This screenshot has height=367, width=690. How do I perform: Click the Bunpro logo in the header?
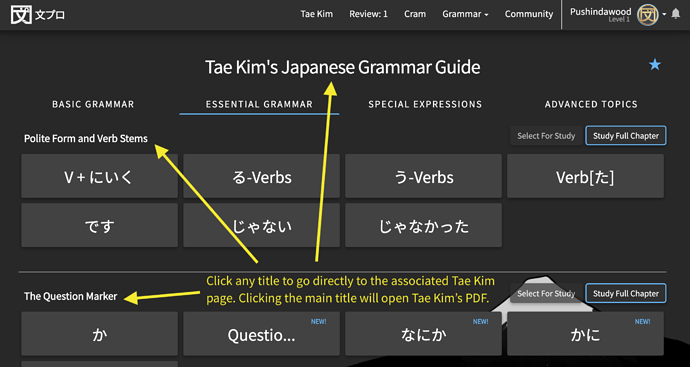pyautogui.click(x=37, y=15)
